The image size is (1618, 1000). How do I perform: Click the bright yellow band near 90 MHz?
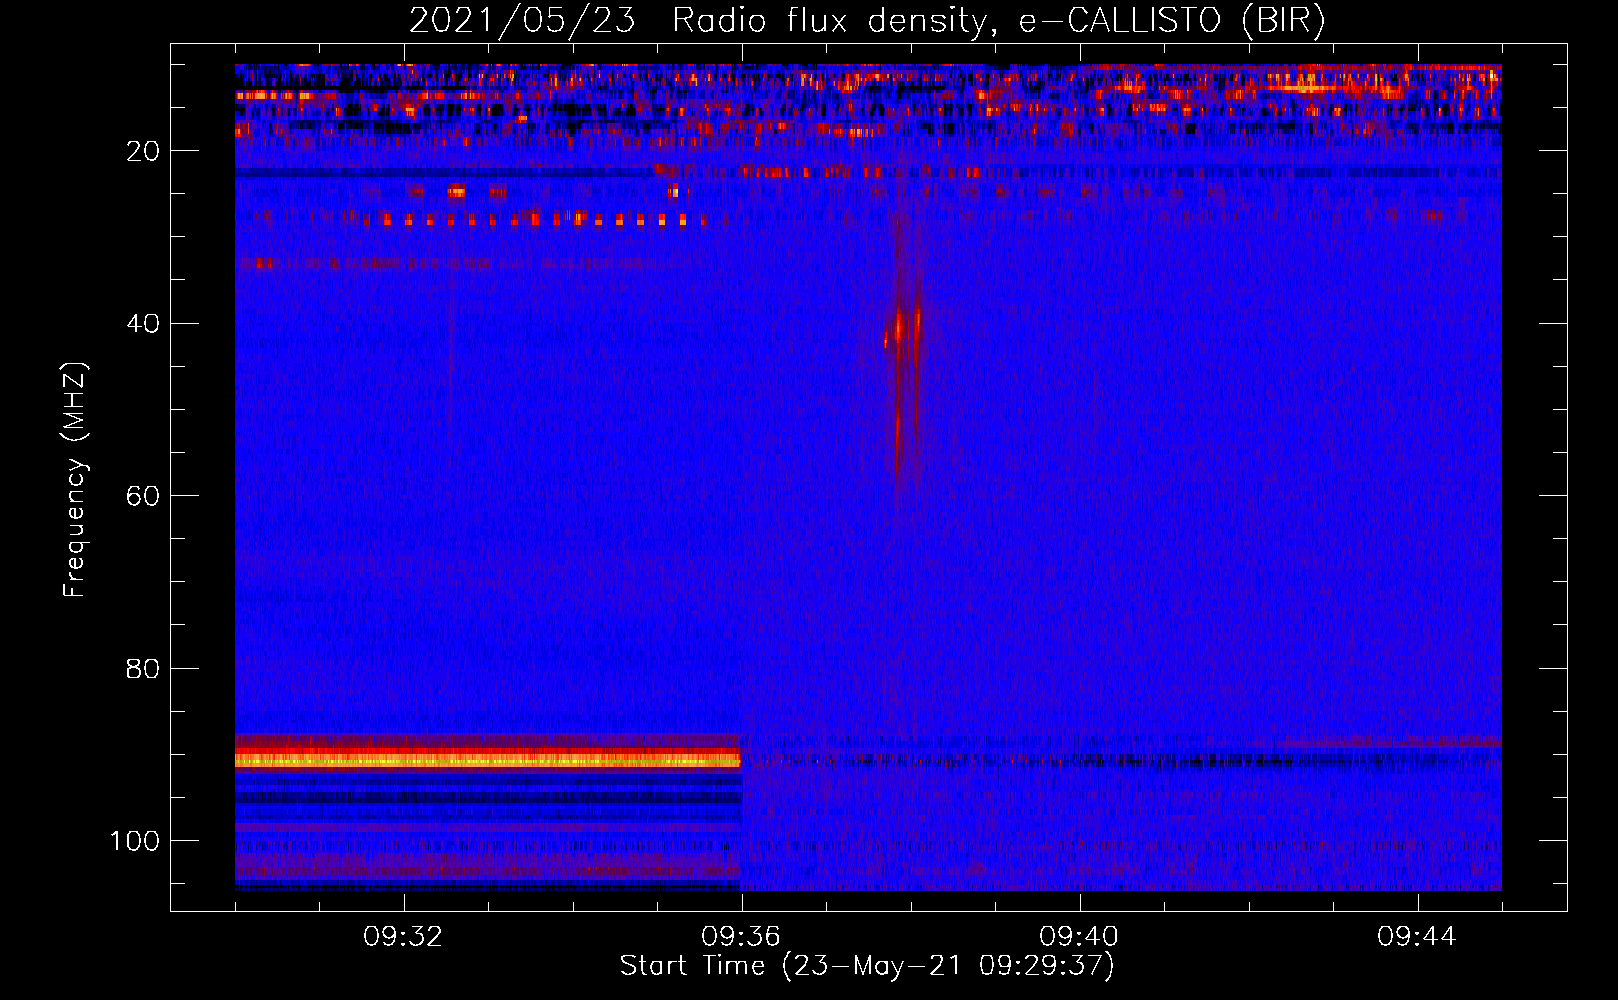tap(488, 761)
